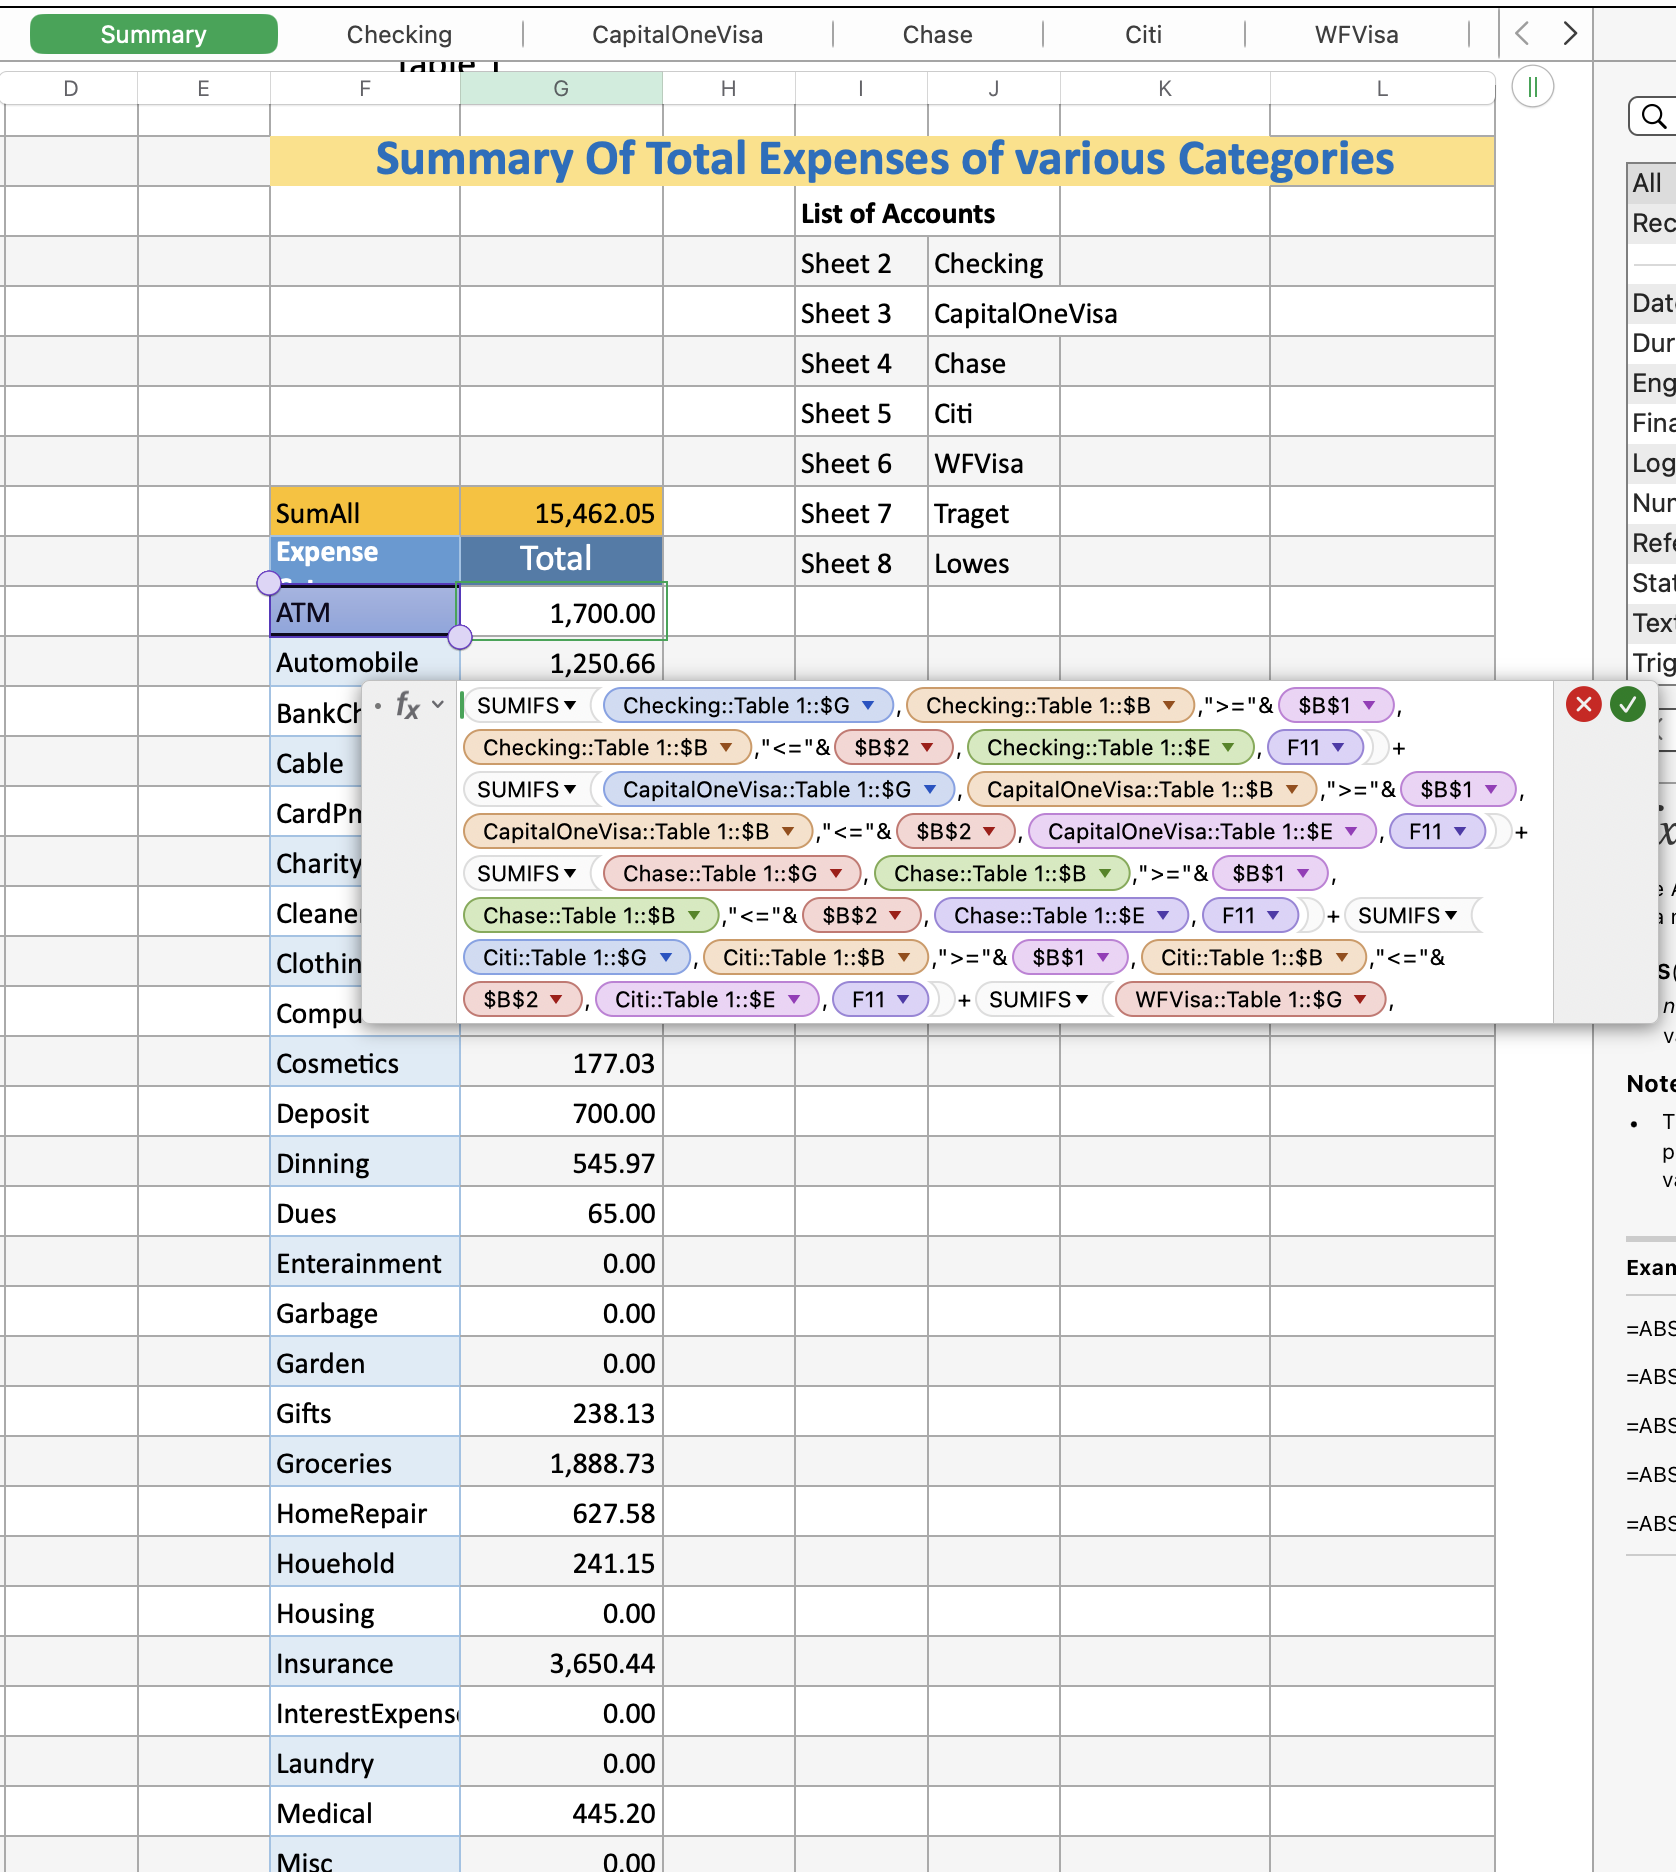Select the Statistical function category

(x=1652, y=583)
